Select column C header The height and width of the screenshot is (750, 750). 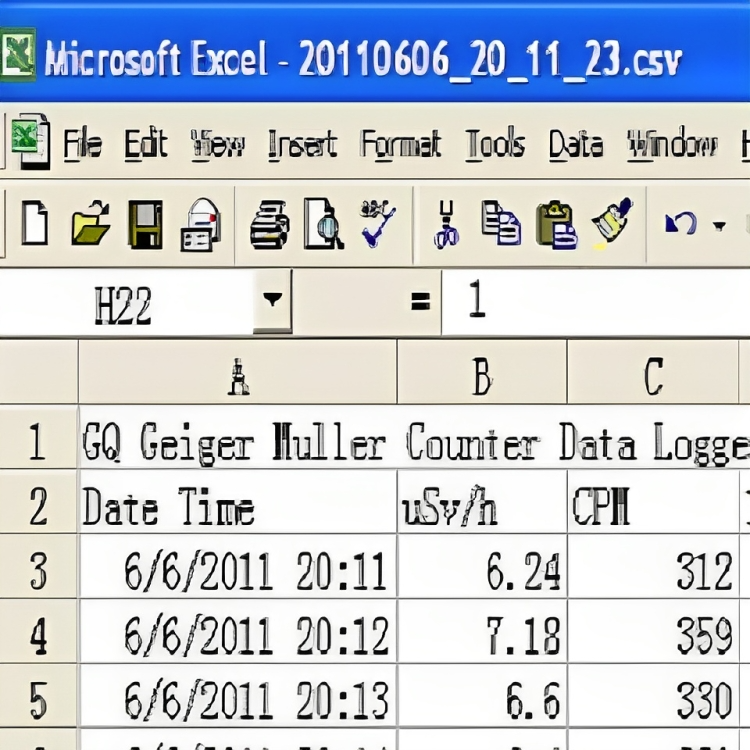coord(653,372)
